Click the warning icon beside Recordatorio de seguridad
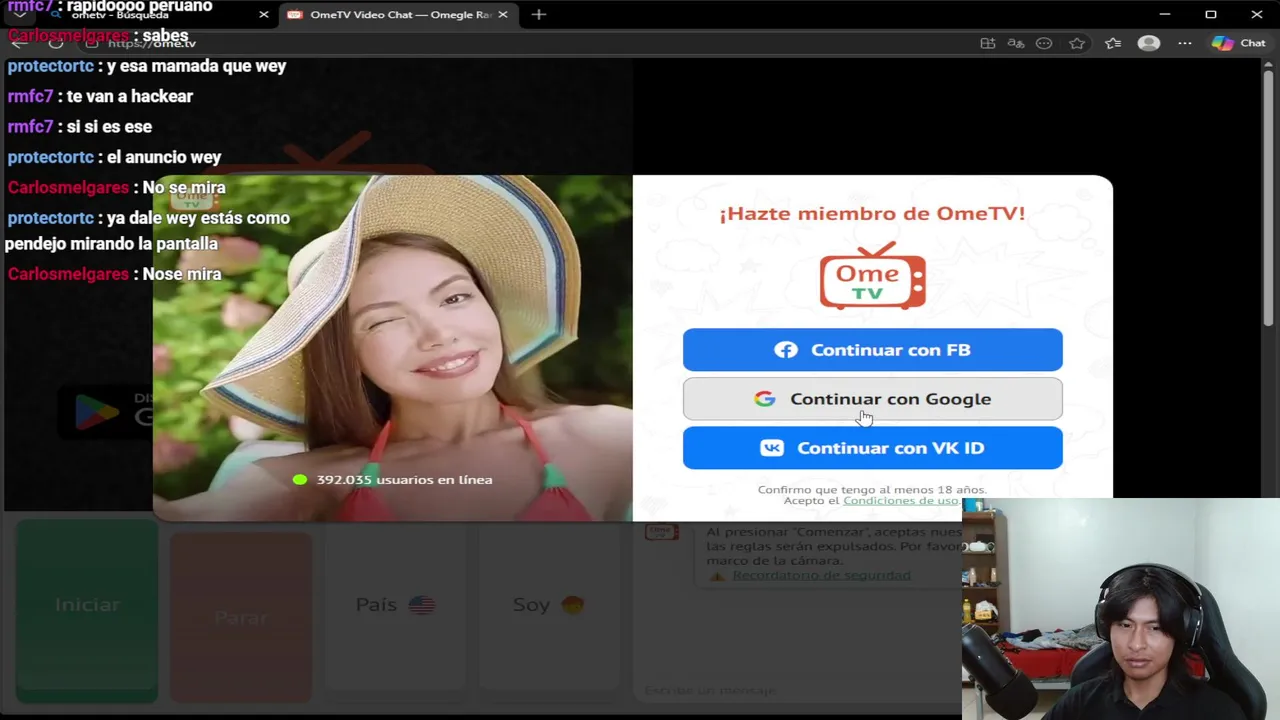The height and width of the screenshot is (720, 1280). (x=717, y=576)
